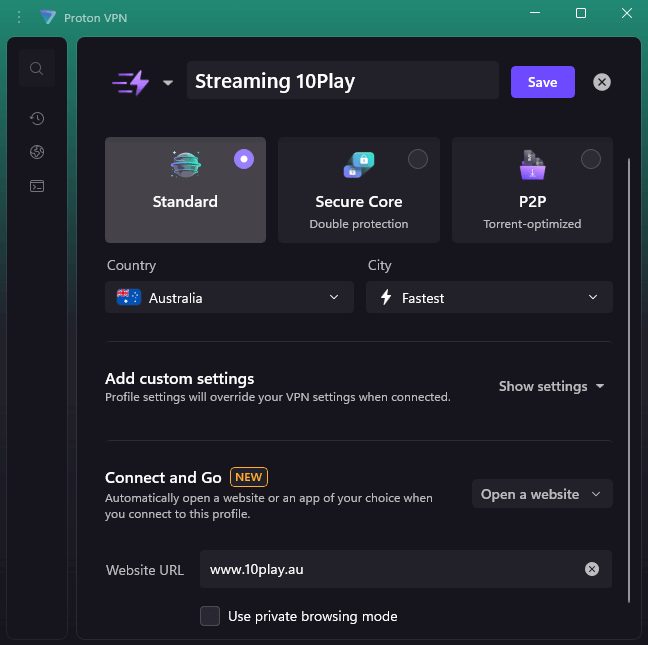648x645 pixels.
Task: Click the NEW badge beside Connect and Go
Action: click(249, 477)
